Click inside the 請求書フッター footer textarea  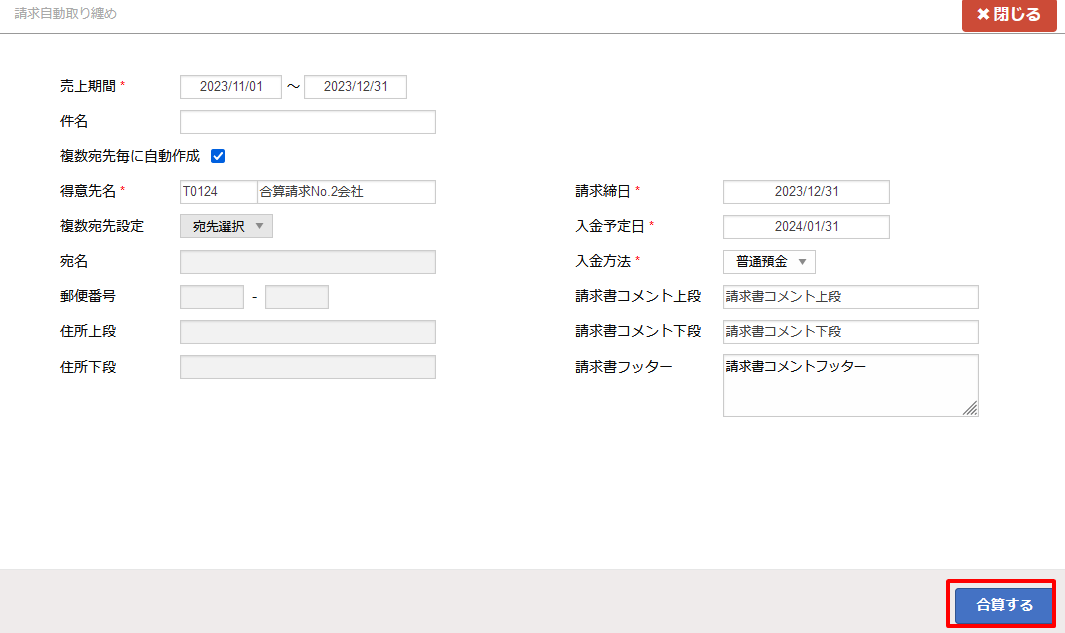(850, 380)
